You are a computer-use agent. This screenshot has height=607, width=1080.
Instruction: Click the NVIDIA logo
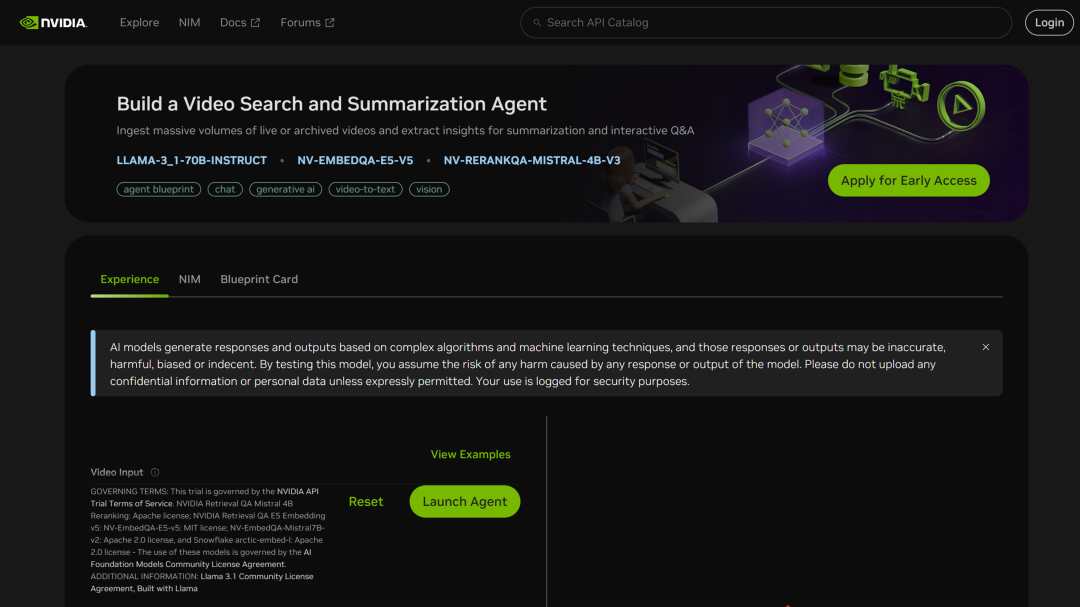click(x=53, y=23)
